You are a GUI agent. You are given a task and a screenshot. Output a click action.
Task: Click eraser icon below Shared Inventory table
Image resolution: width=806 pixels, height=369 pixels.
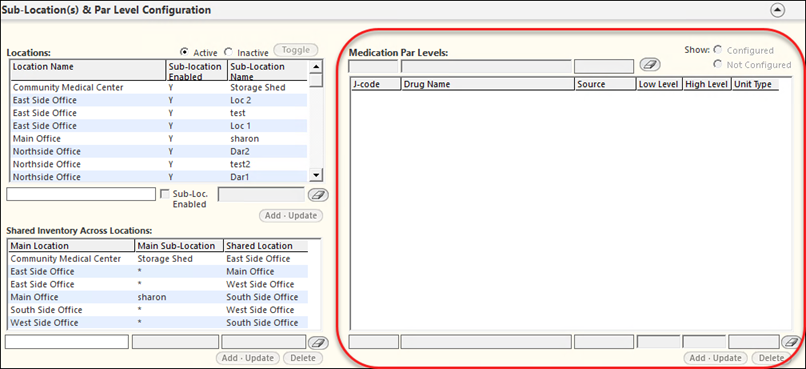[x=318, y=342]
